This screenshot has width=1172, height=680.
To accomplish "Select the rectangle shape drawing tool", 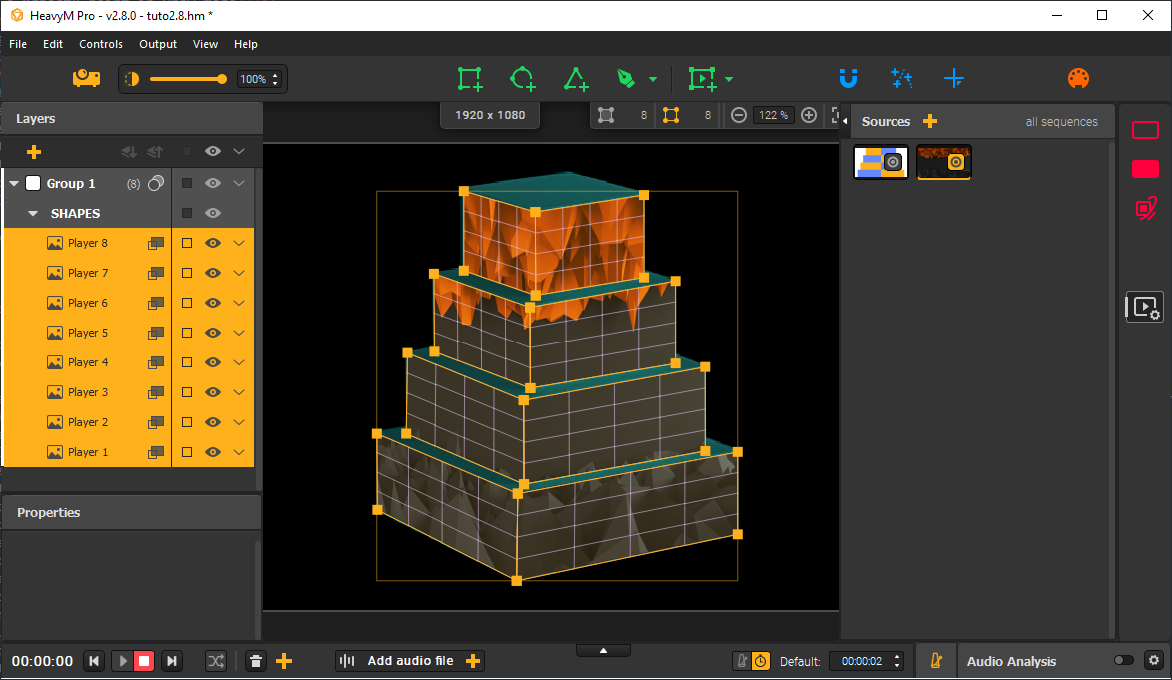I will (469, 79).
